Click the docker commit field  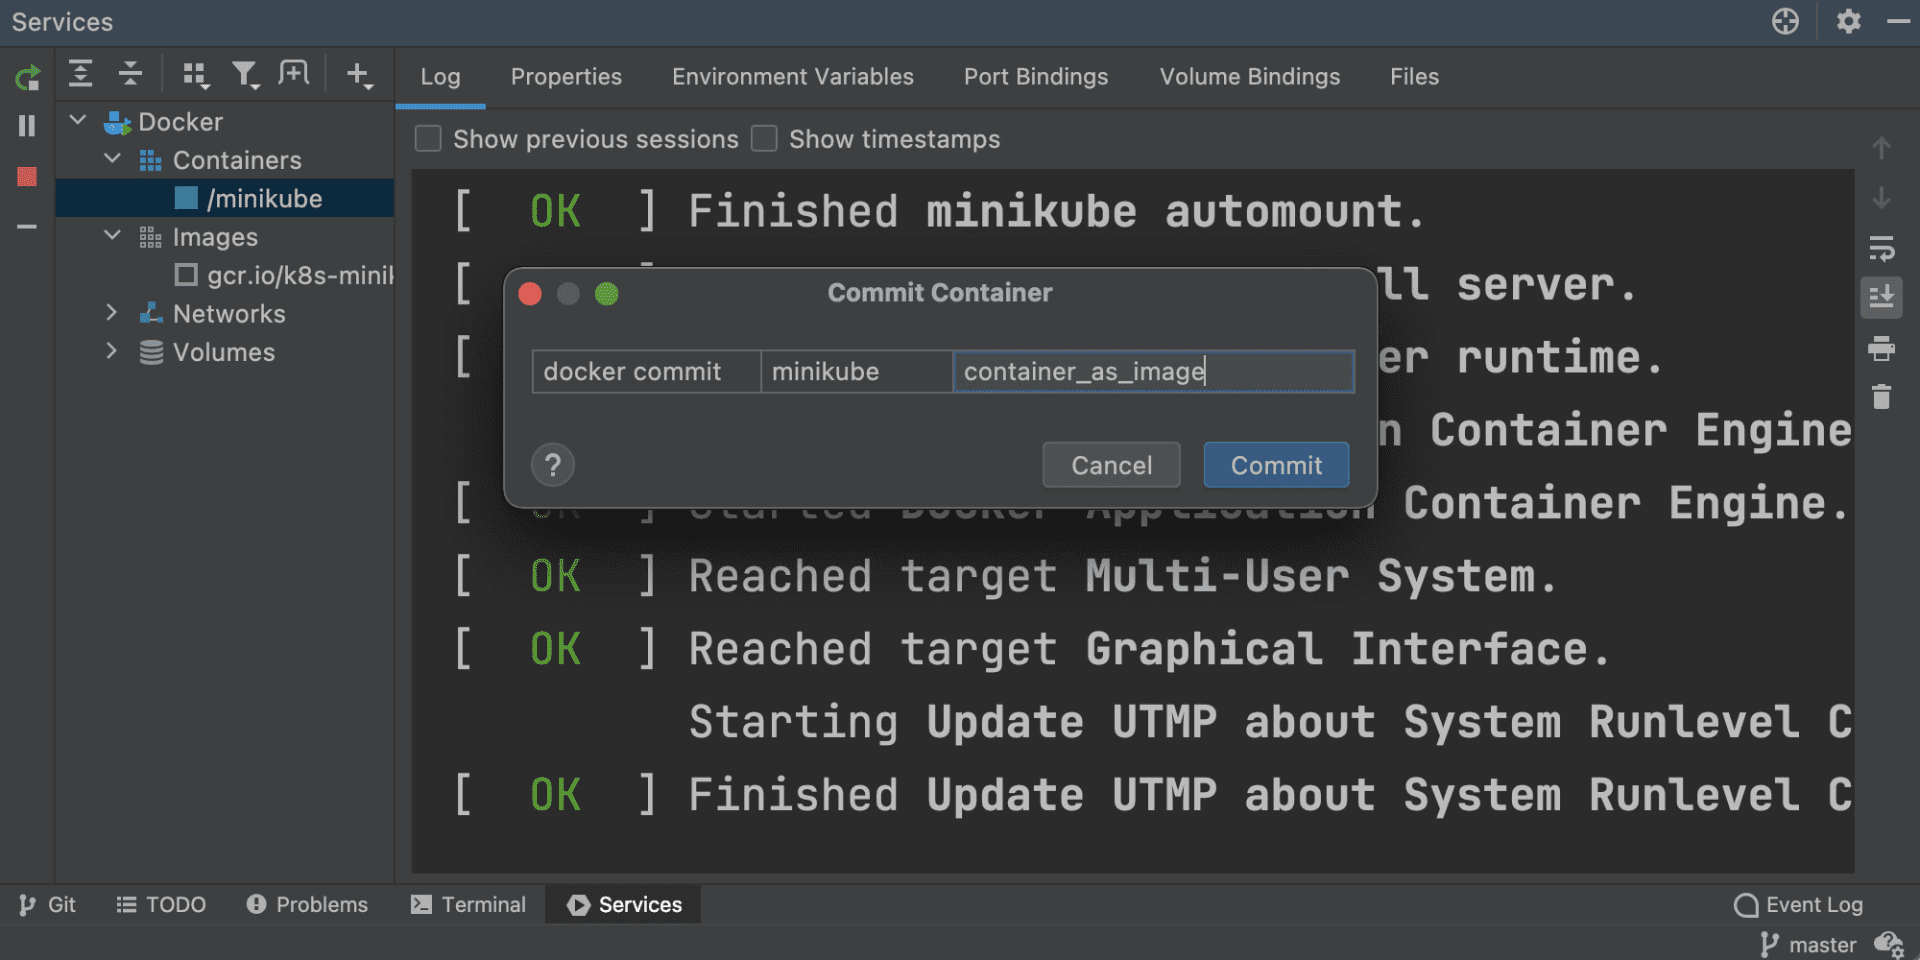tap(647, 372)
